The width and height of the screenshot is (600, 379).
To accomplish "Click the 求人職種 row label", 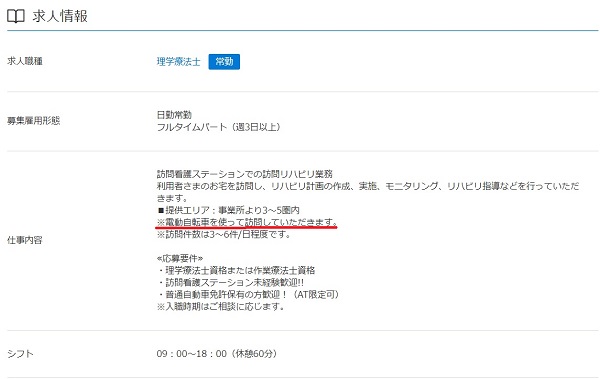I will click(25, 61).
